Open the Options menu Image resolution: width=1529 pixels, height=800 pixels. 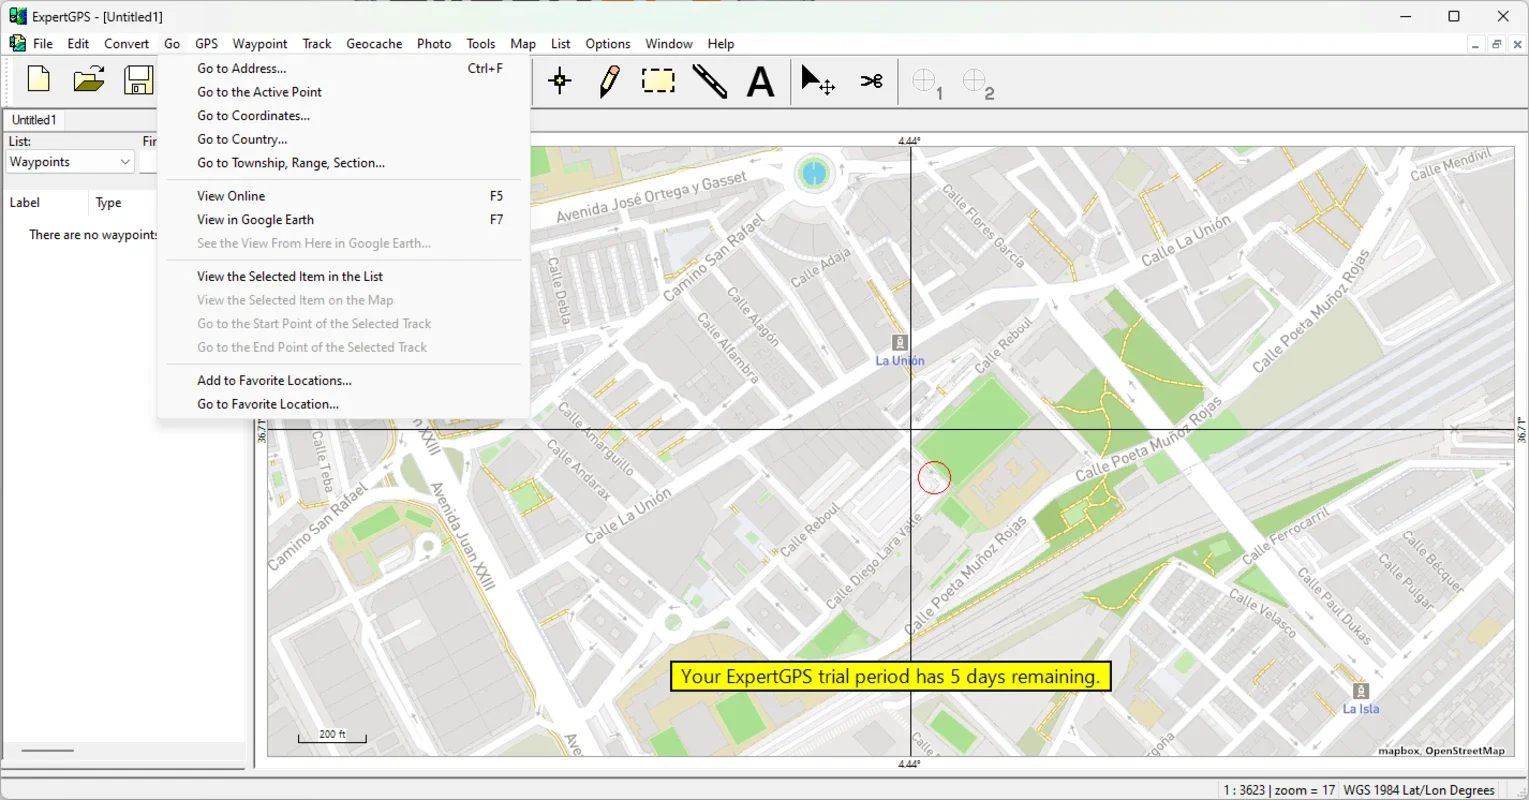608,44
